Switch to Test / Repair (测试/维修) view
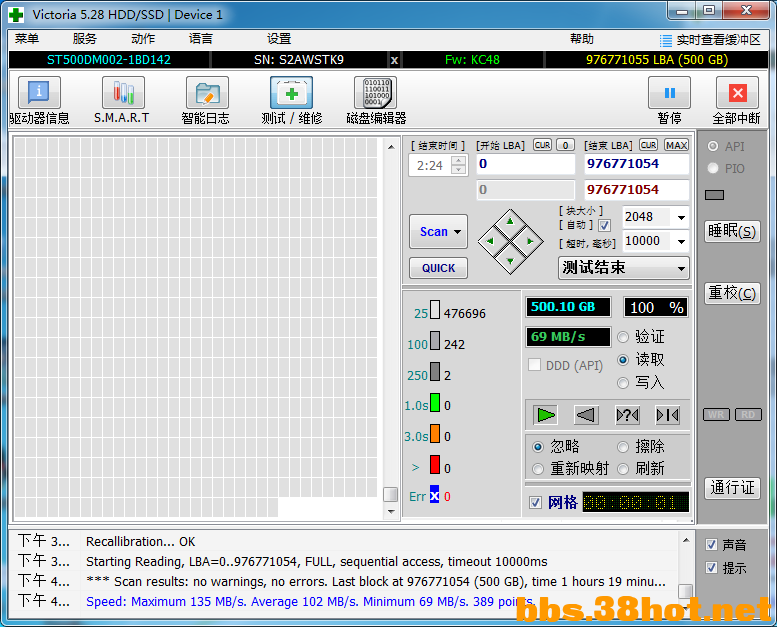The width and height of the screenshot is (777, 627). (291, 93)
